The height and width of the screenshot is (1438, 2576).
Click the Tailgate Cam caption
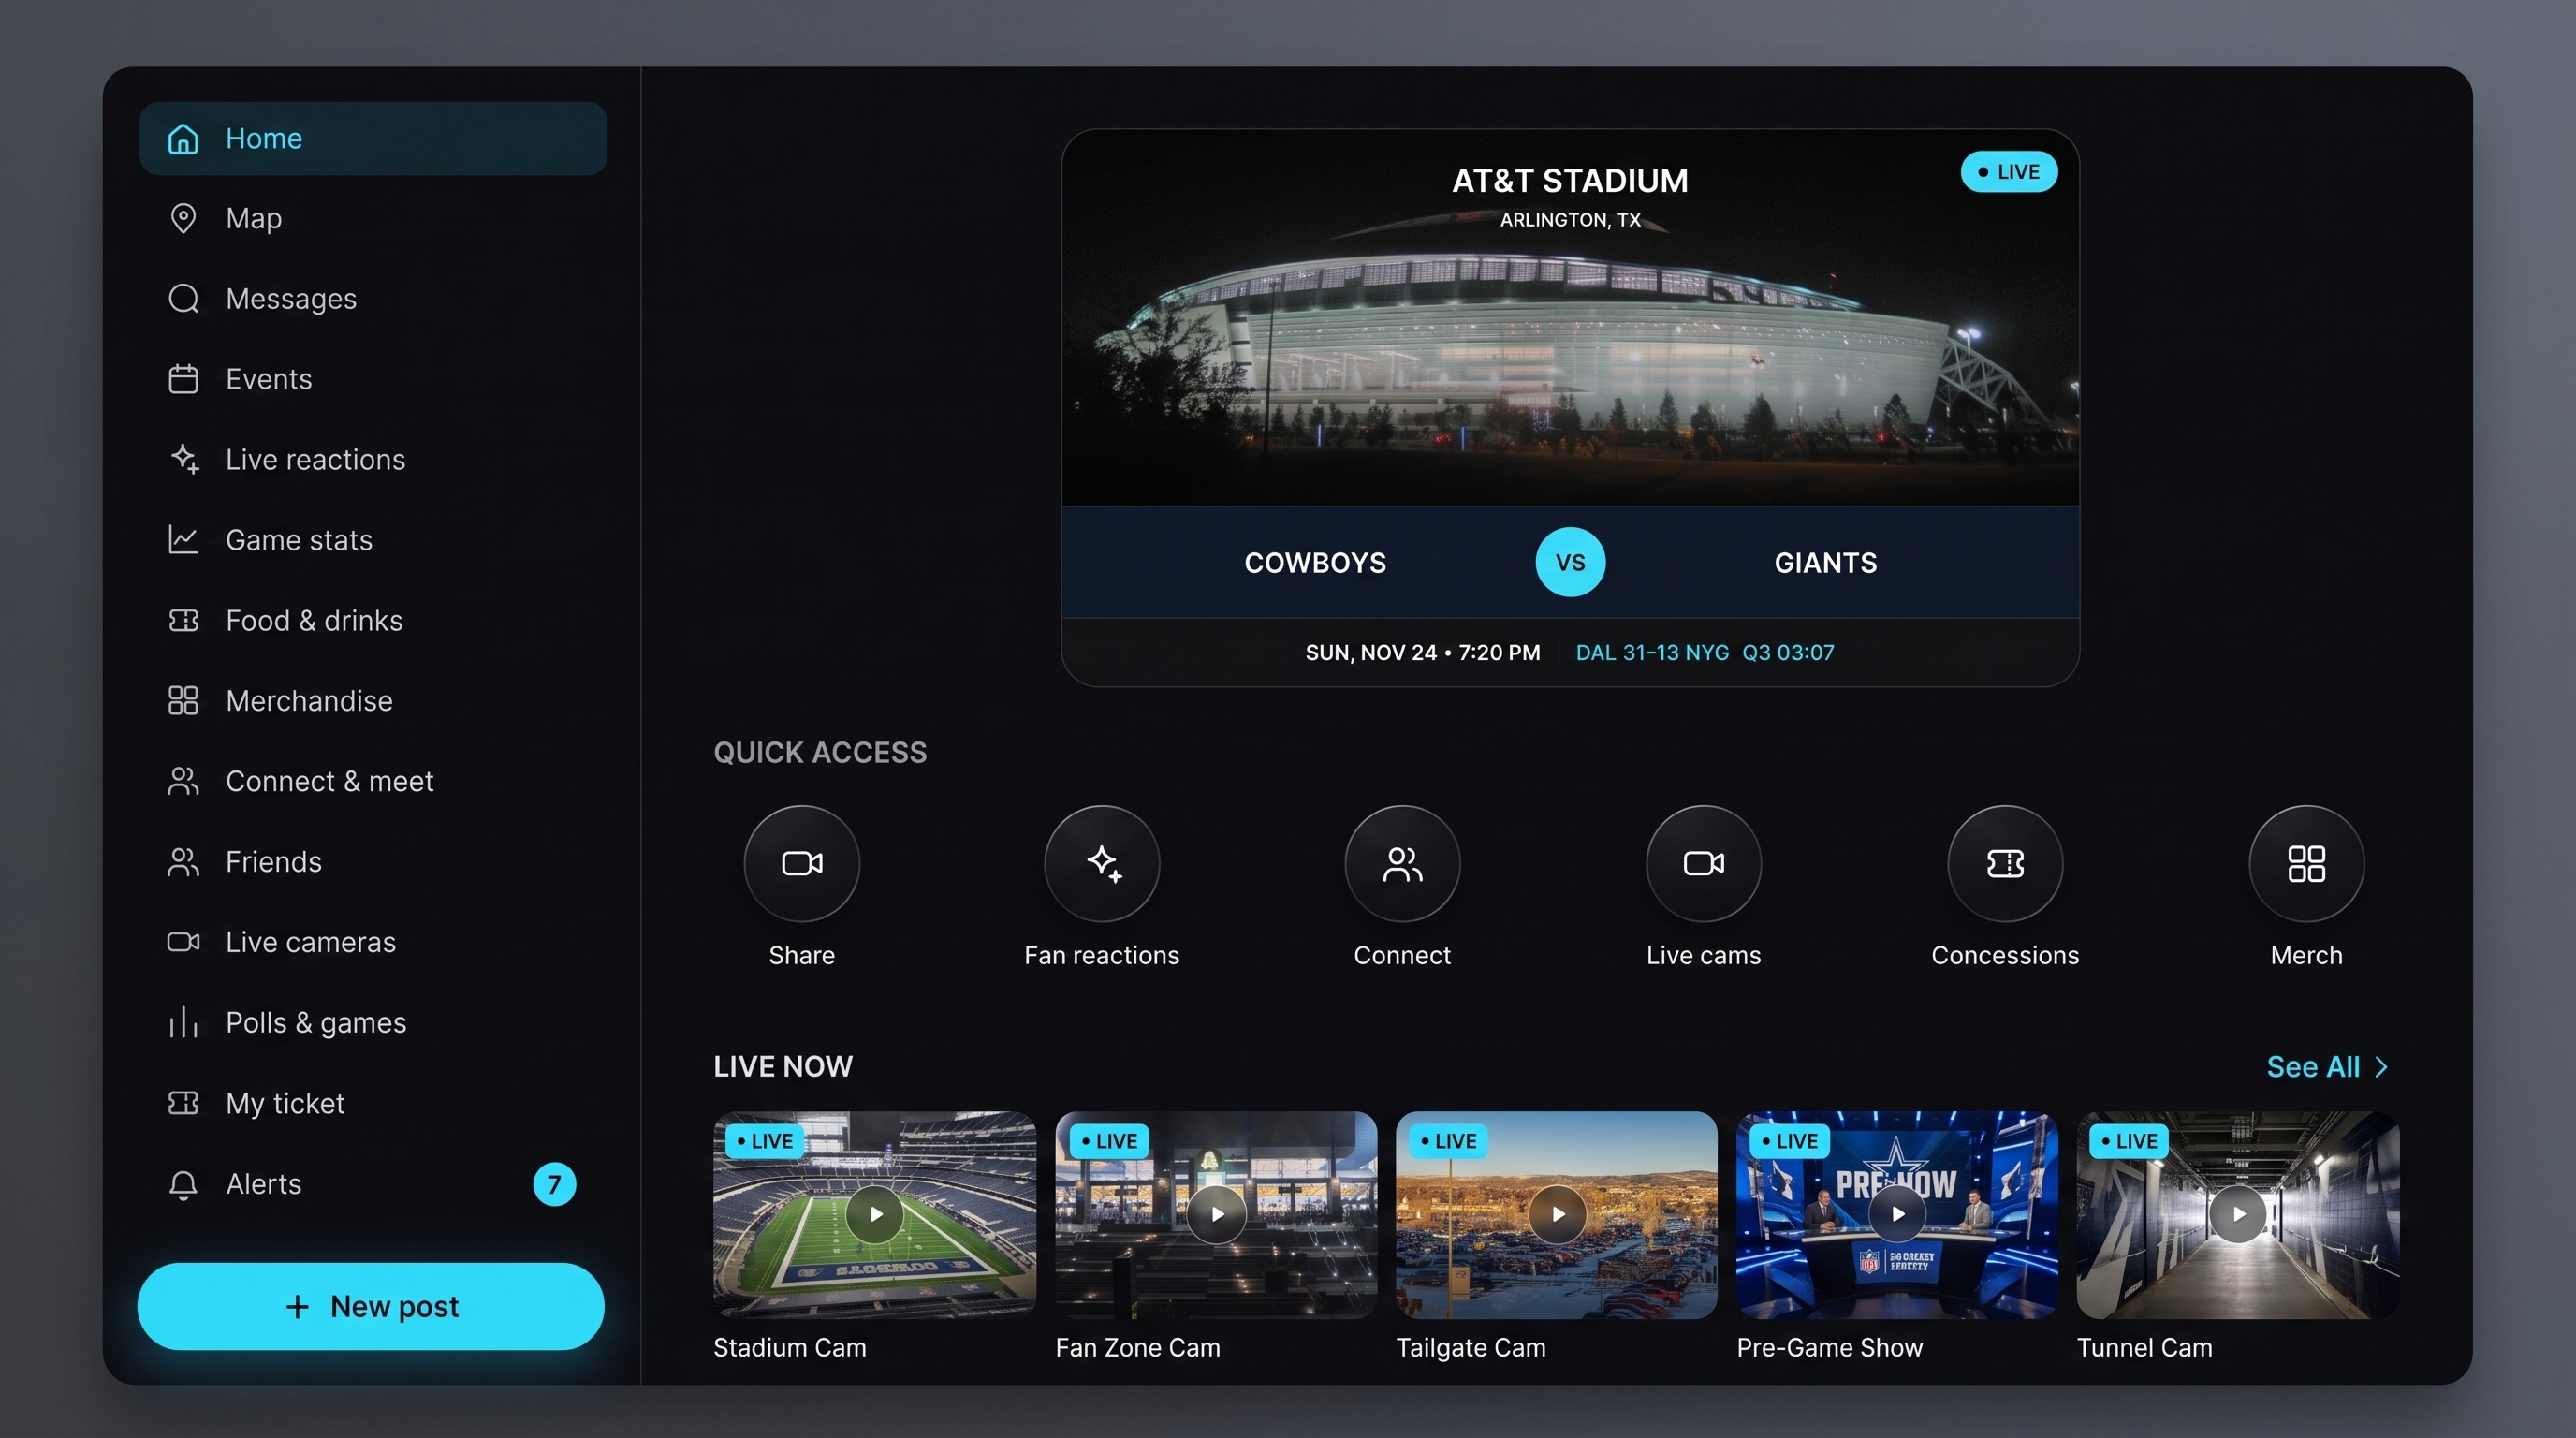[1471, 1348]
